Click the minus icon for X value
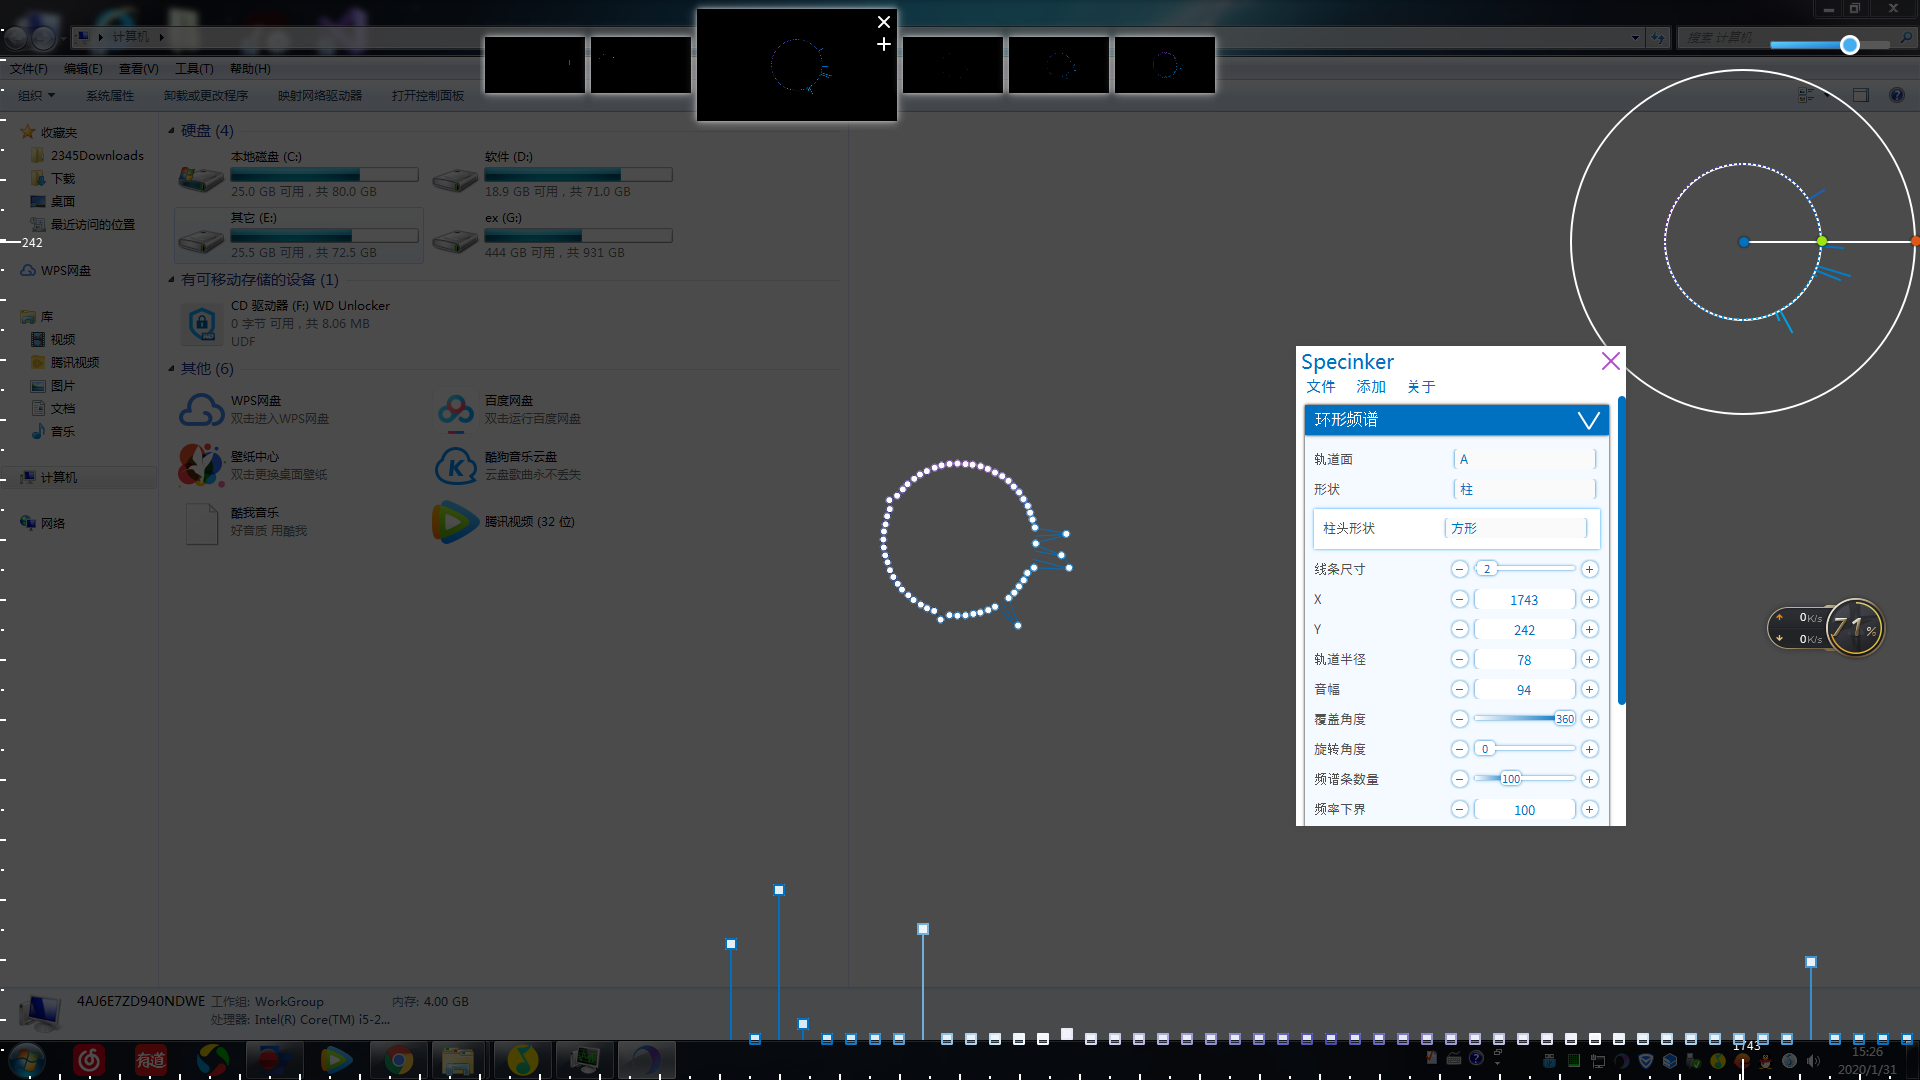1920x1080 pixels. tap(1460, 599)
